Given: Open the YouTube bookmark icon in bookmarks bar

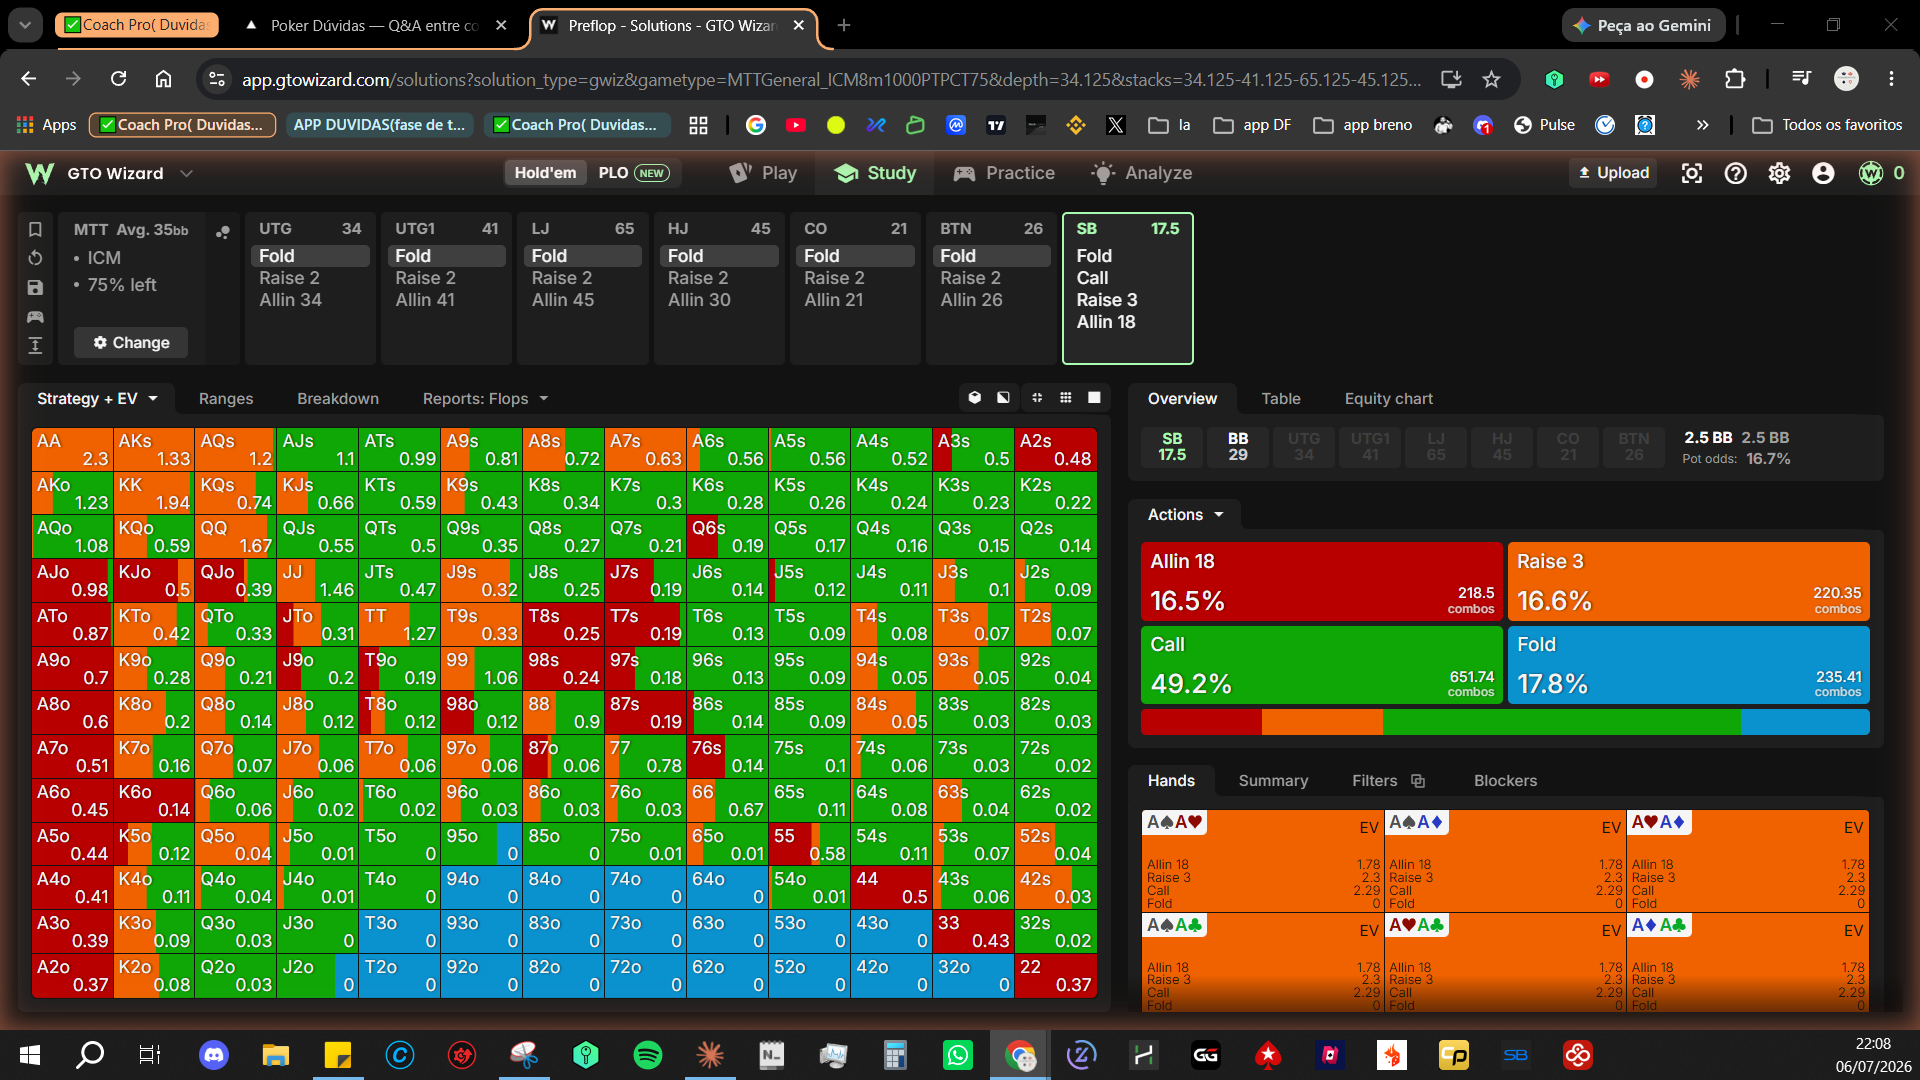Looking at the screenshot, I should click(x=796, y=125).
